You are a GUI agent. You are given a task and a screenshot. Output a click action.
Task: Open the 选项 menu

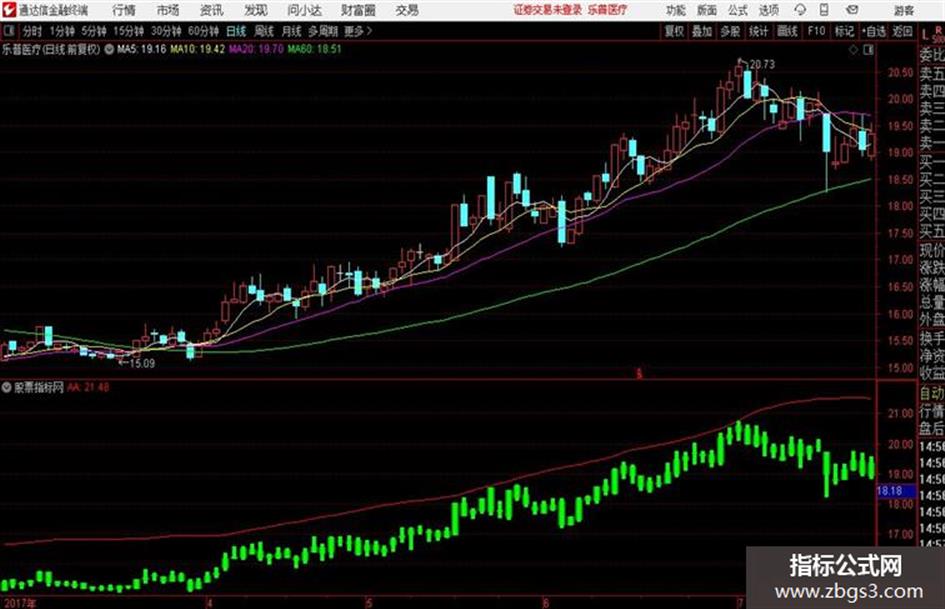[768, 10]
